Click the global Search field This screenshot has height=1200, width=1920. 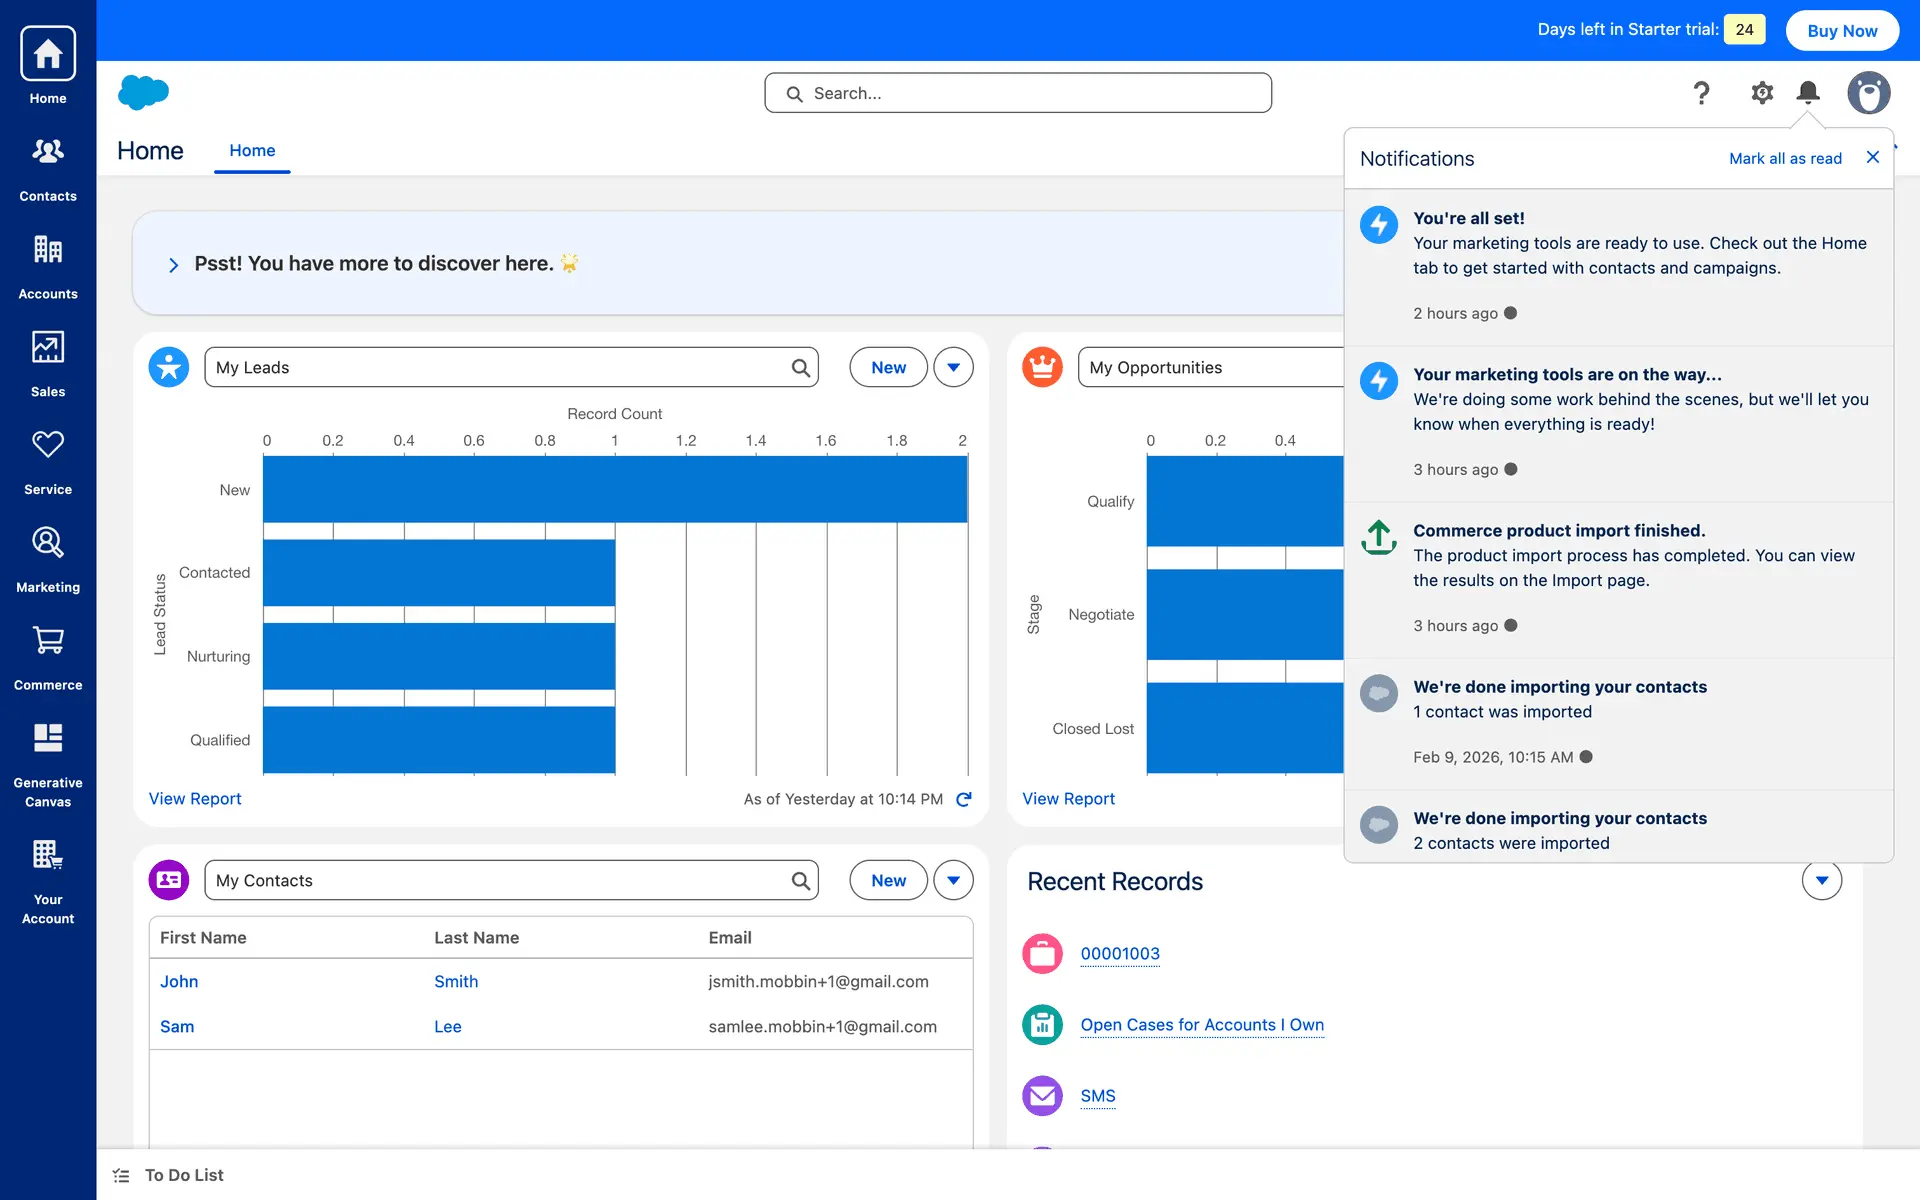(x=1018, y=93)
